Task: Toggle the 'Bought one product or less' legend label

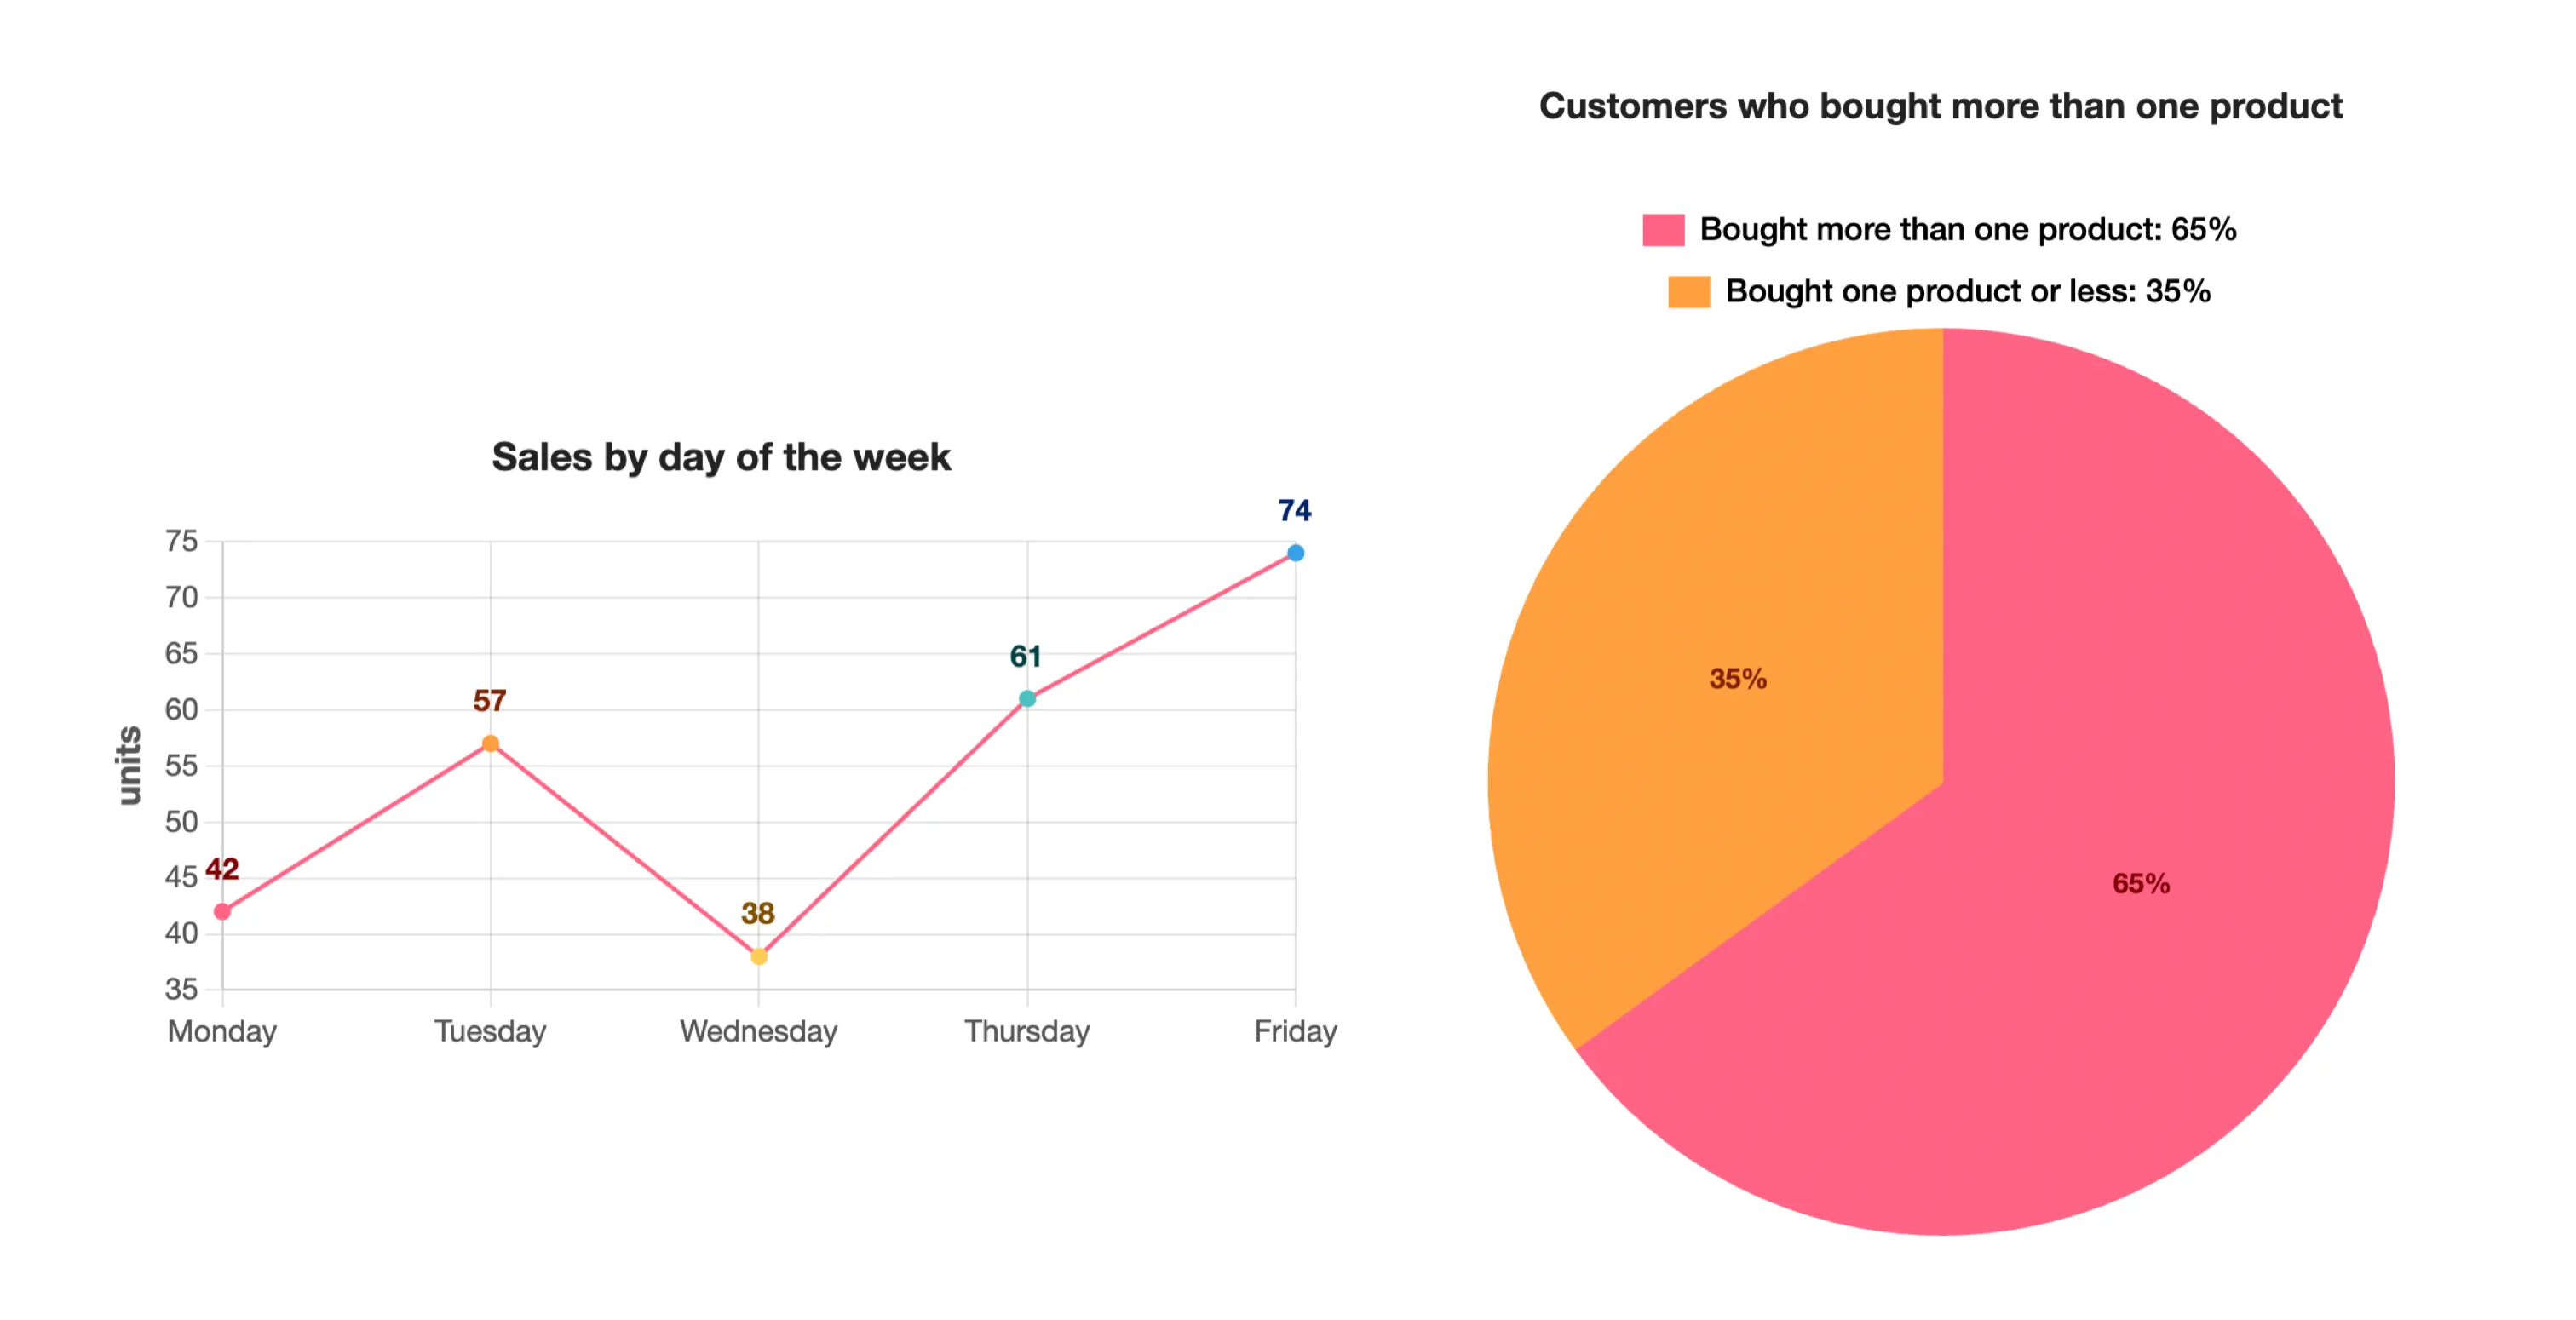Action: [x=1967, y=292]
